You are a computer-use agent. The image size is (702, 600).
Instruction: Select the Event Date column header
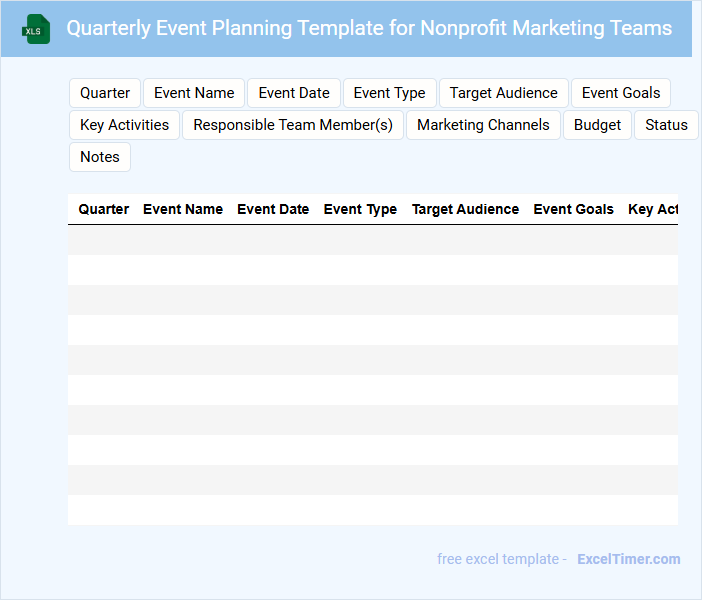click(273, 209)
